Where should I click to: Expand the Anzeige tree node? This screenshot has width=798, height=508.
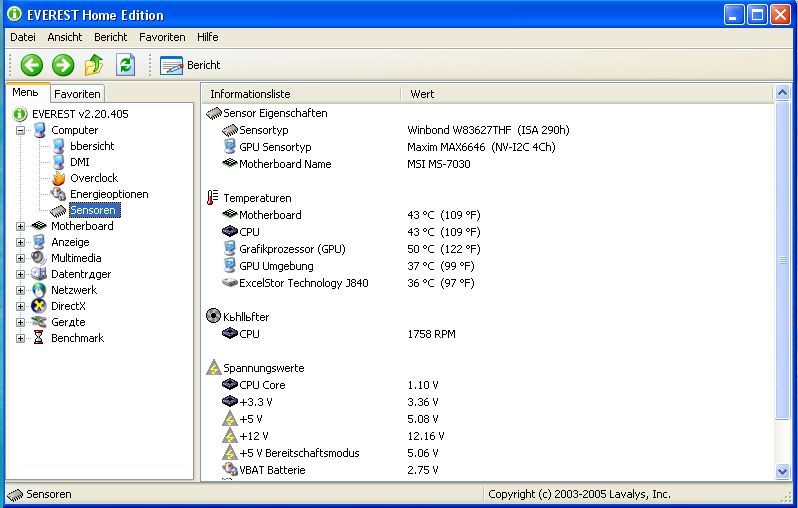click(x=20, y=242)
